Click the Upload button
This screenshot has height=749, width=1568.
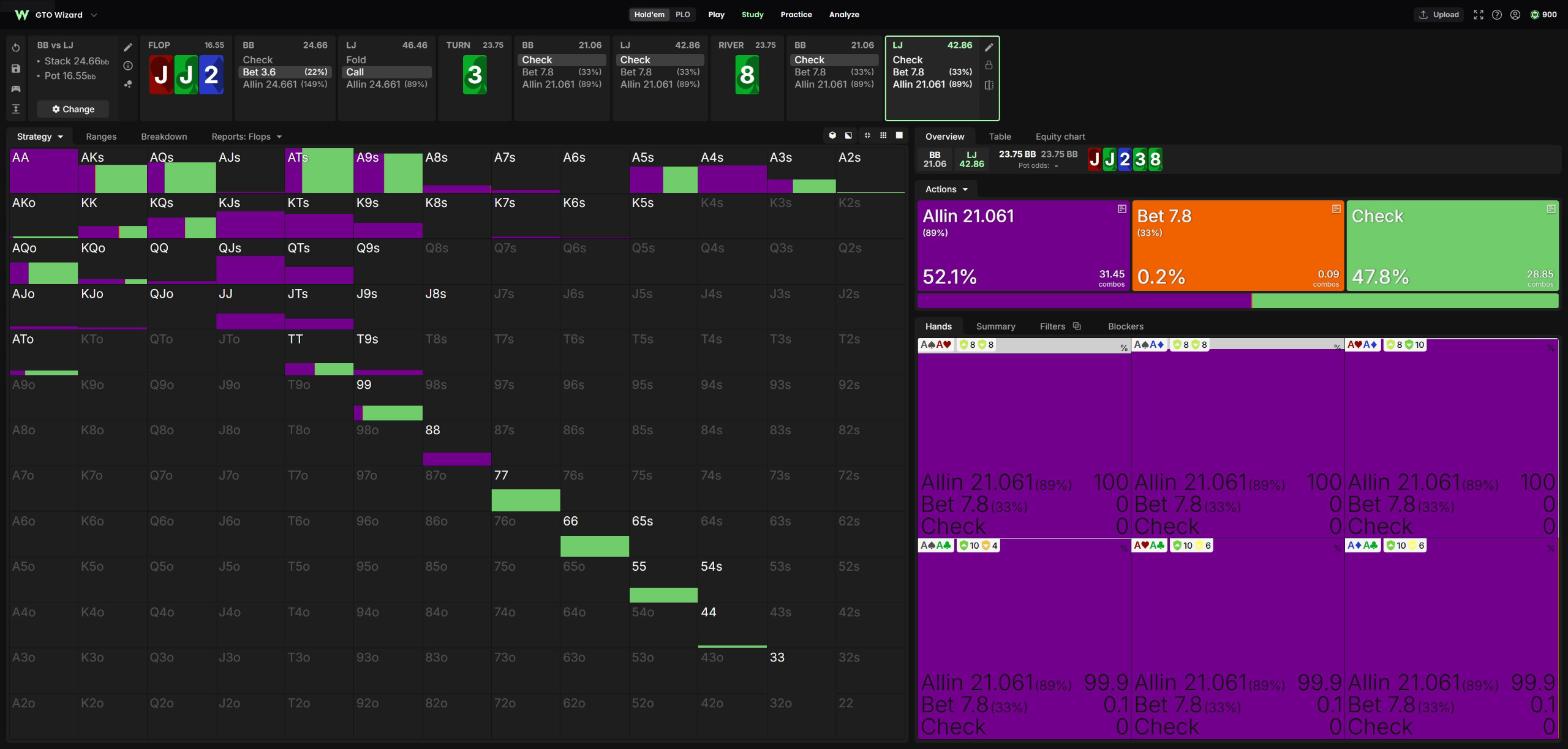pos(1438,15)
